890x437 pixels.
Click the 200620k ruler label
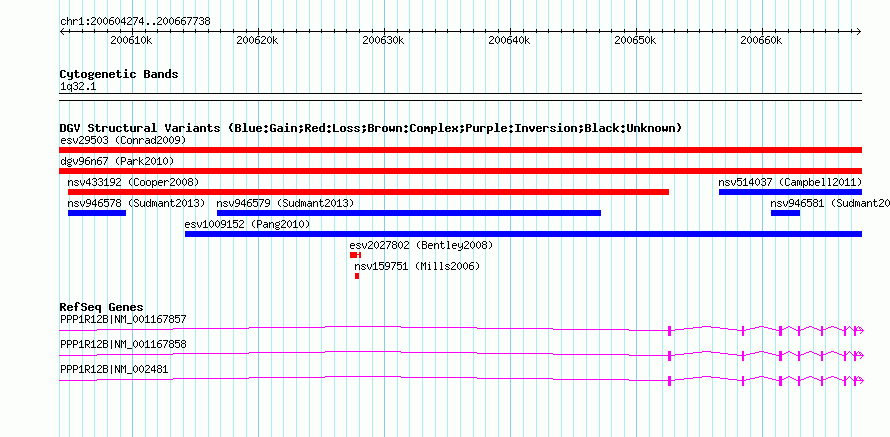[257, 40]
